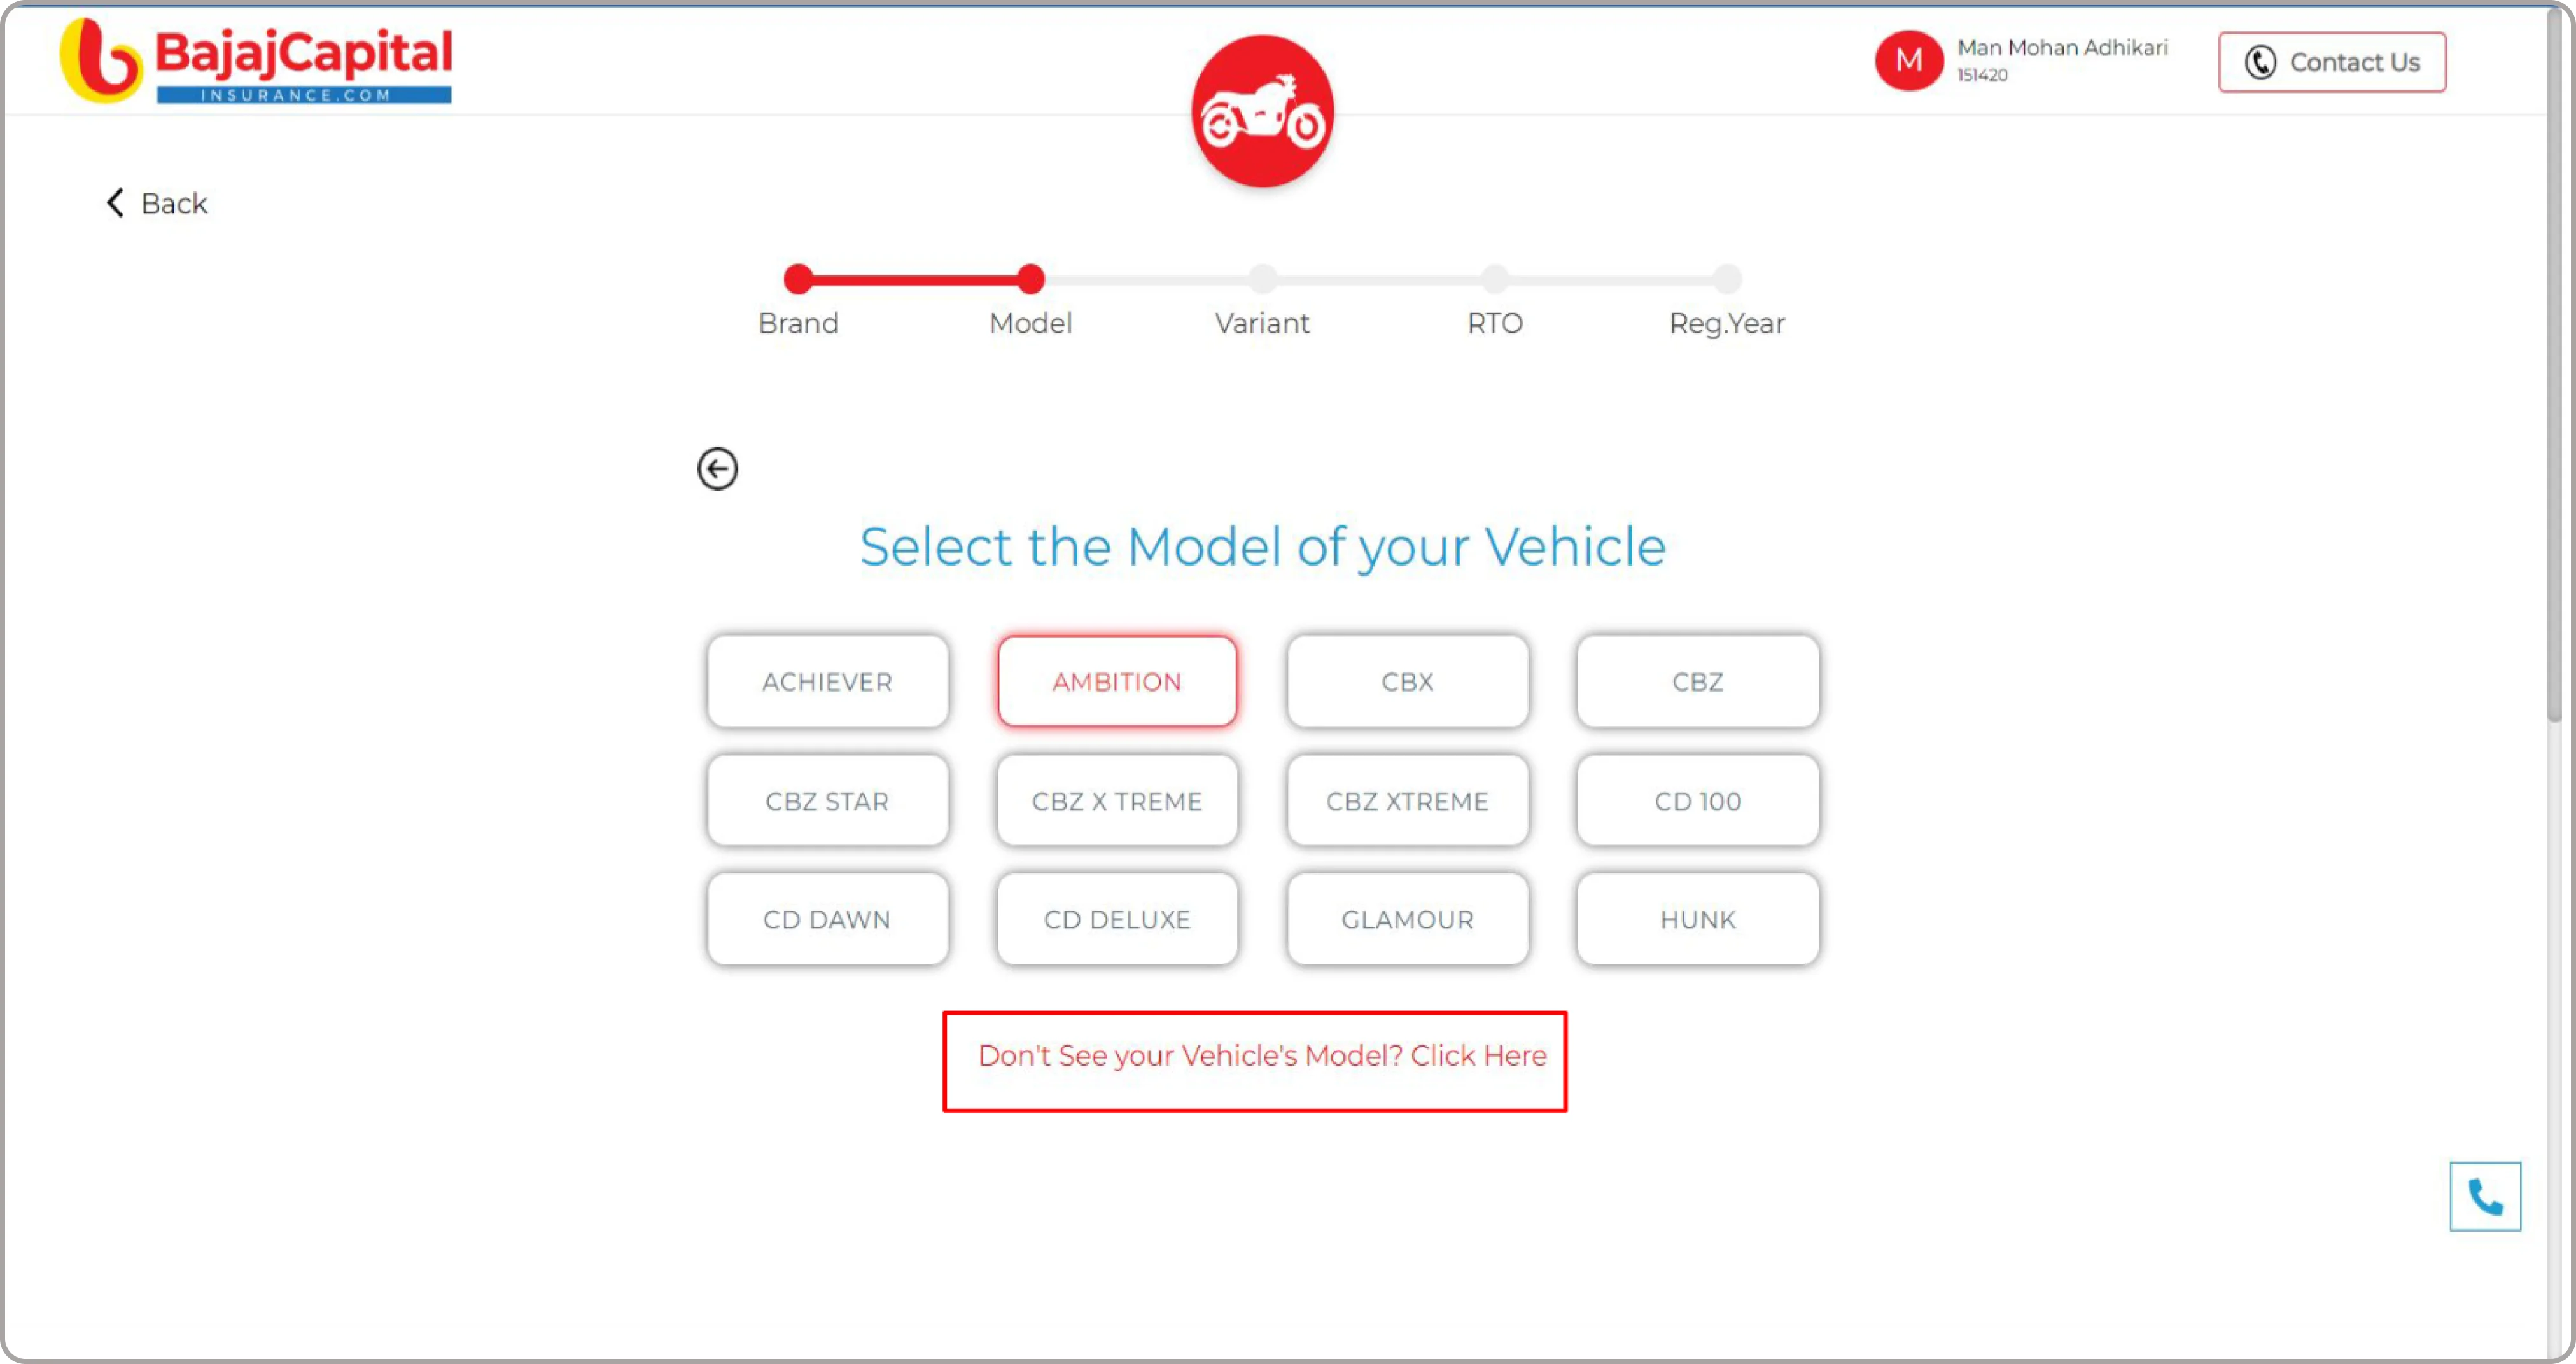2576x1364 pixels.
Task: Pick the HUNK model
Action: point(1697,919)
